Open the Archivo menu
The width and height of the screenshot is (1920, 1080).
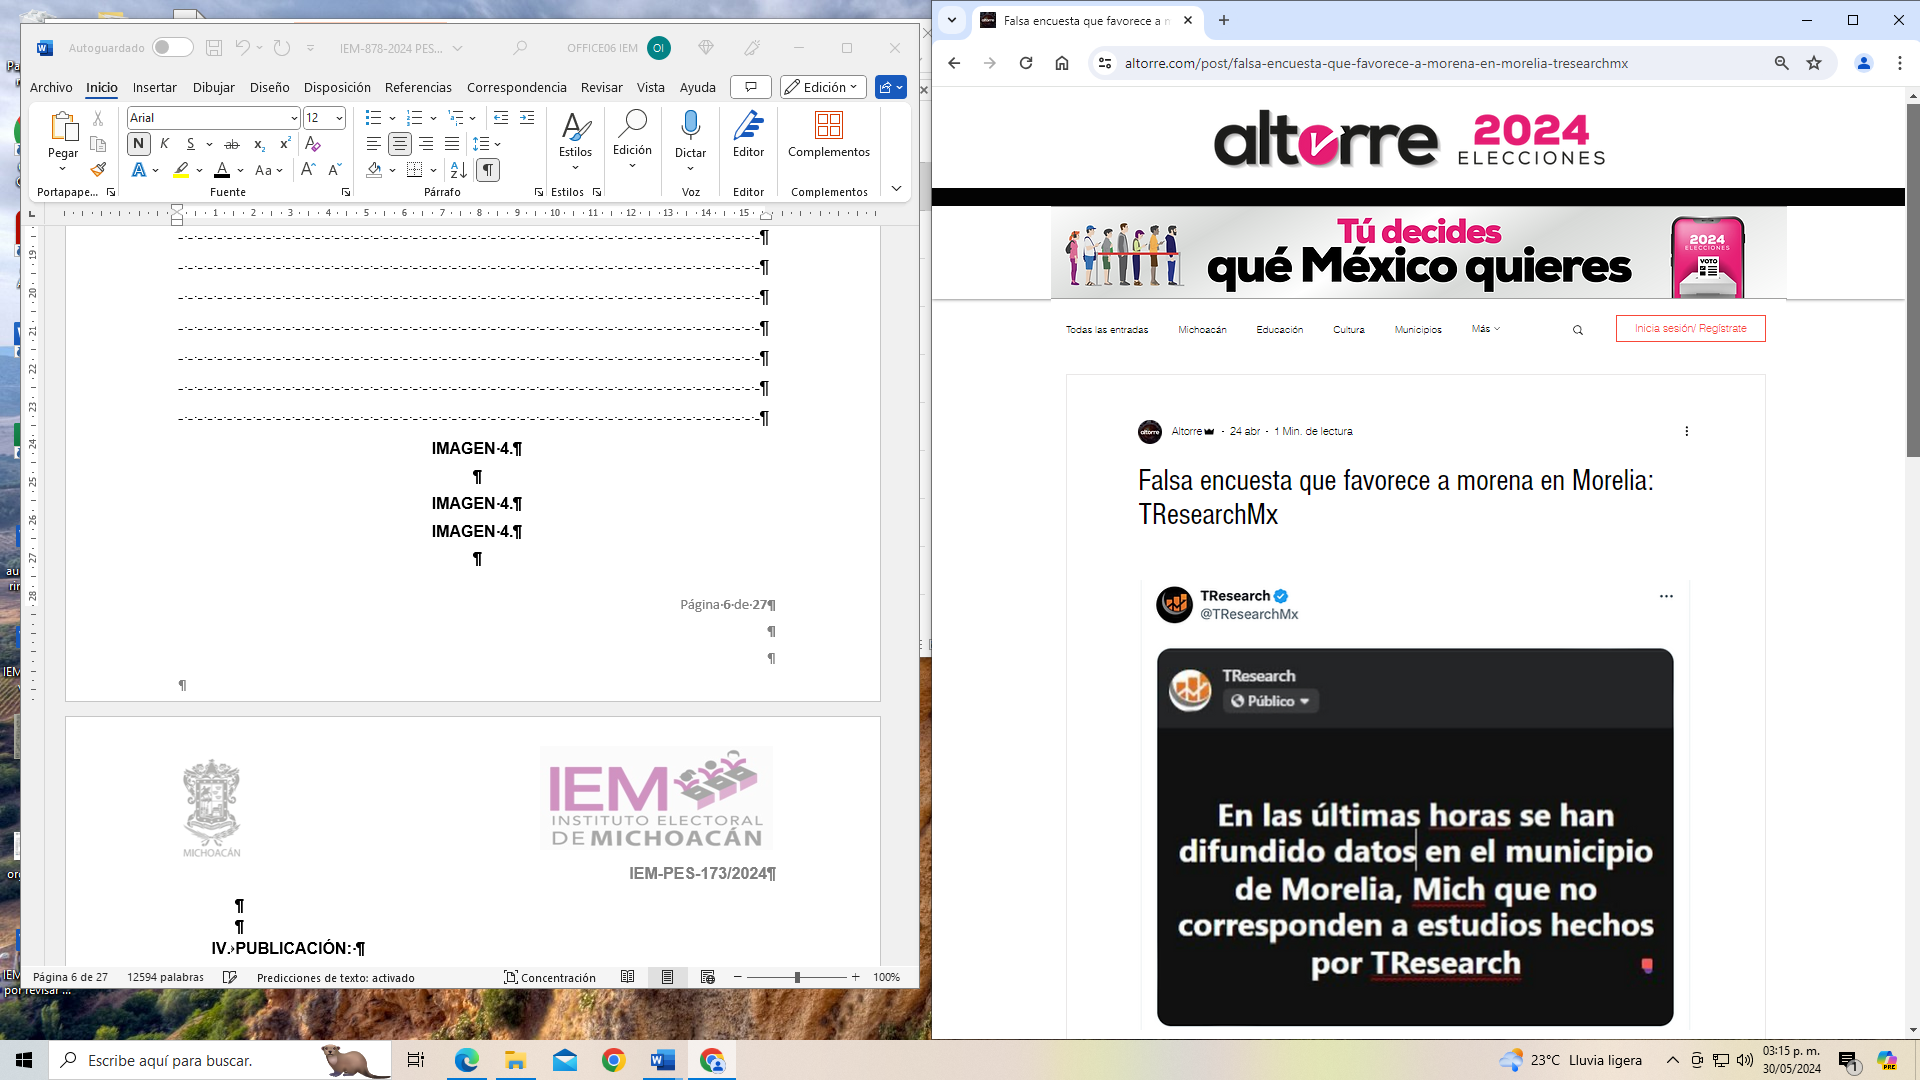[51, 87]
